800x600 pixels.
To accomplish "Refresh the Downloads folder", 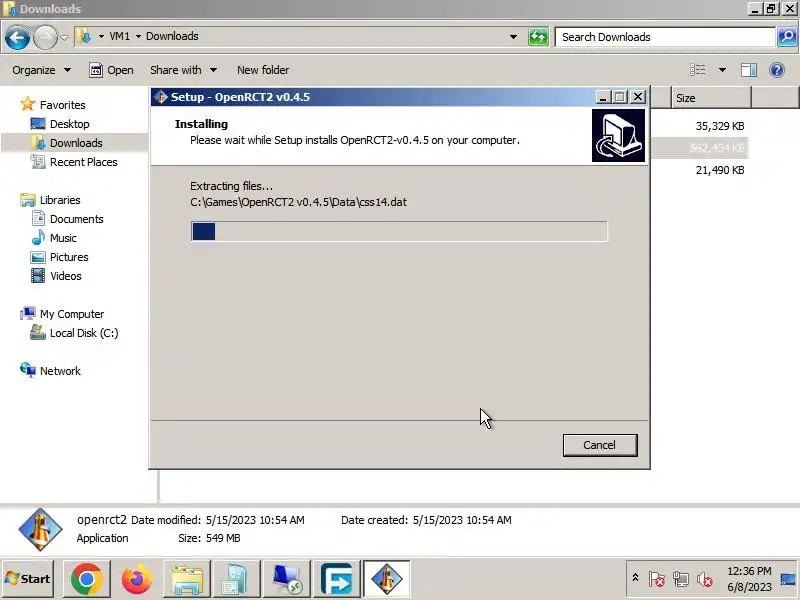I will coord(538,37).
